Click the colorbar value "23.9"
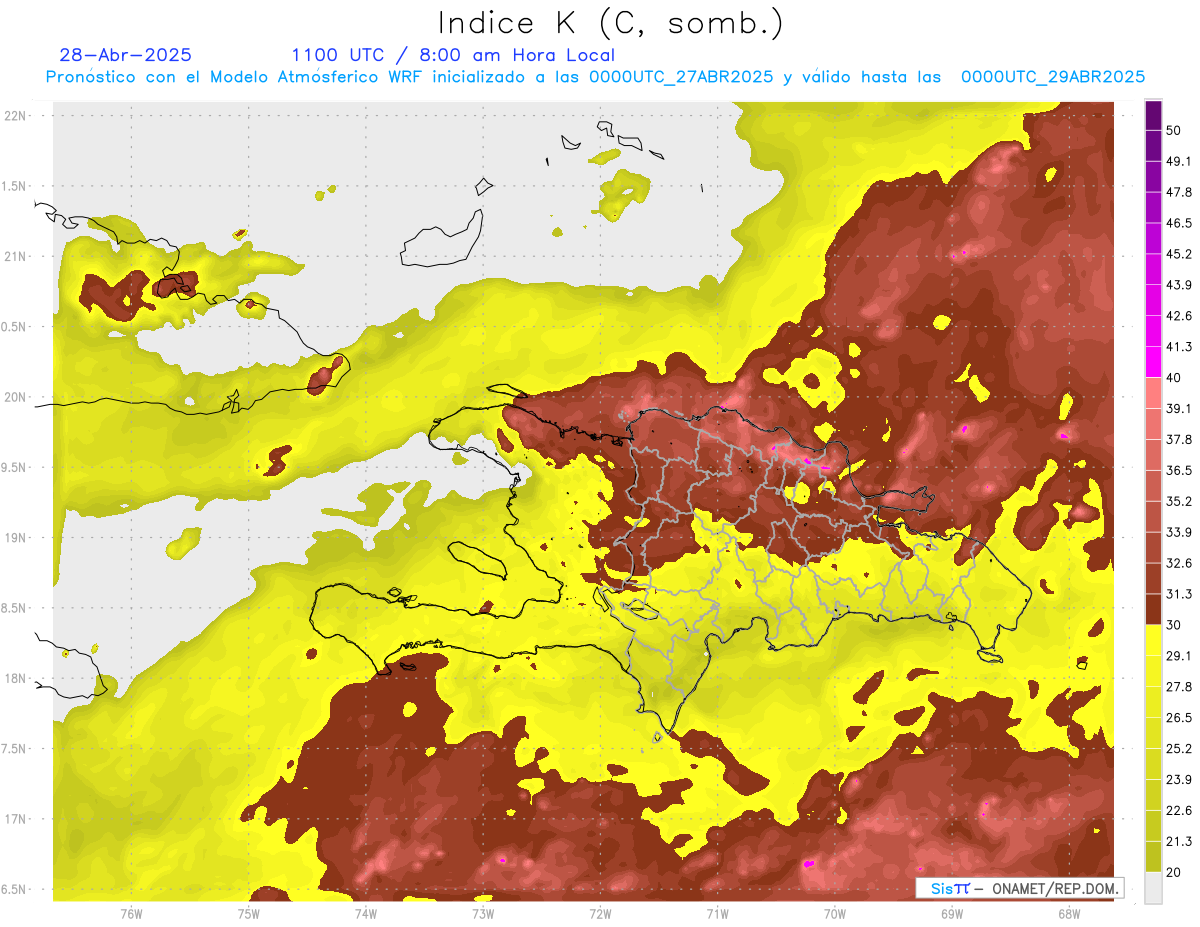This screenshot has width=1200, height=927. coord(1179,780)
